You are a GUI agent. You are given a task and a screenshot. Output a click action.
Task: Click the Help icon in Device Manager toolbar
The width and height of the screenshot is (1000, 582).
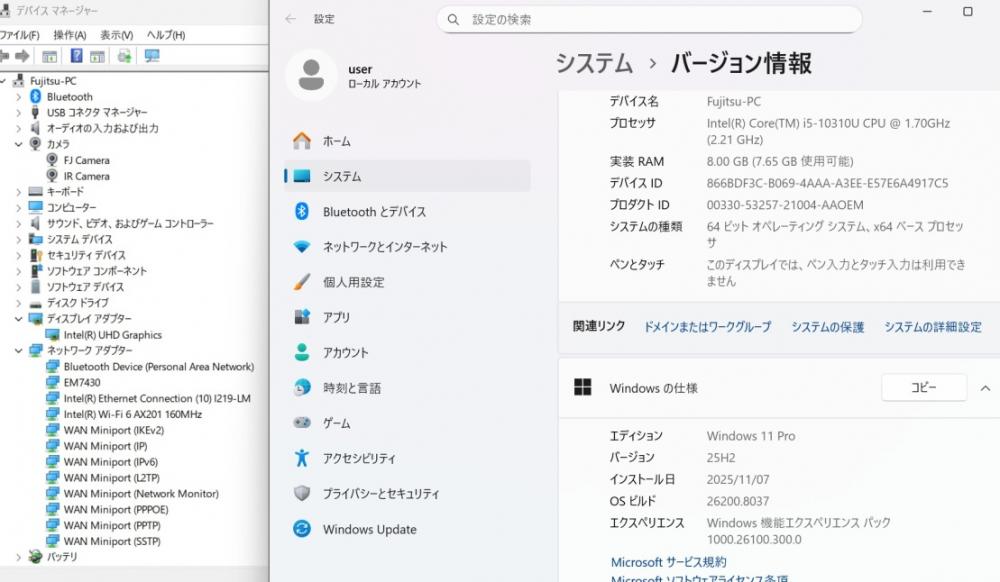coord(77,56)
